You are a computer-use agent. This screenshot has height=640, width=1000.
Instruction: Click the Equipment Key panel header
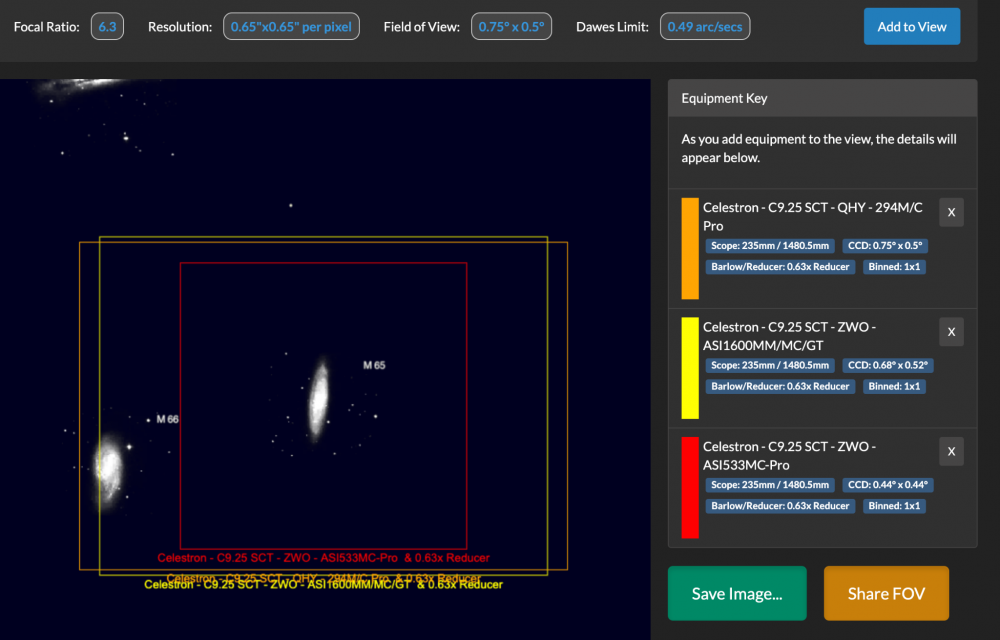pyautogui.click(x=822, y=98)
